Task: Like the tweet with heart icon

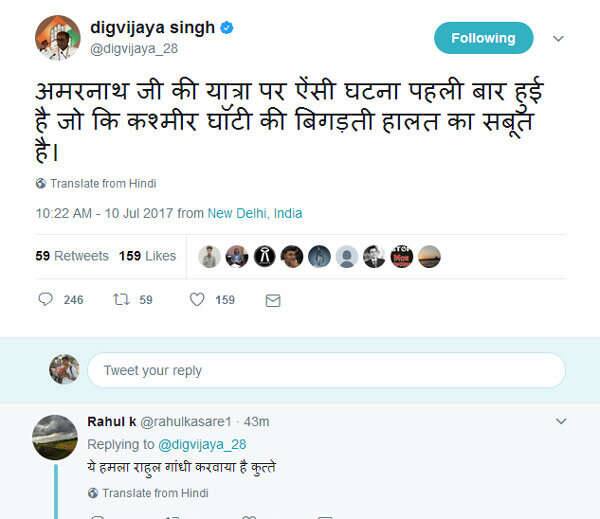Action: tap(197, 299)
